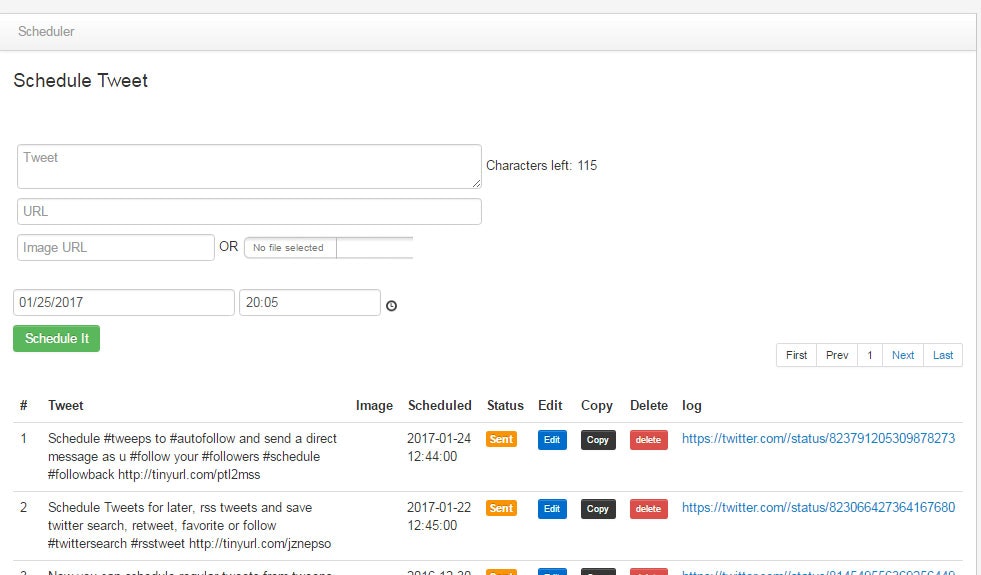Click the green Schedule It button
The height and width of the screenshot is (575, 981).
click(x=56, y=338)
